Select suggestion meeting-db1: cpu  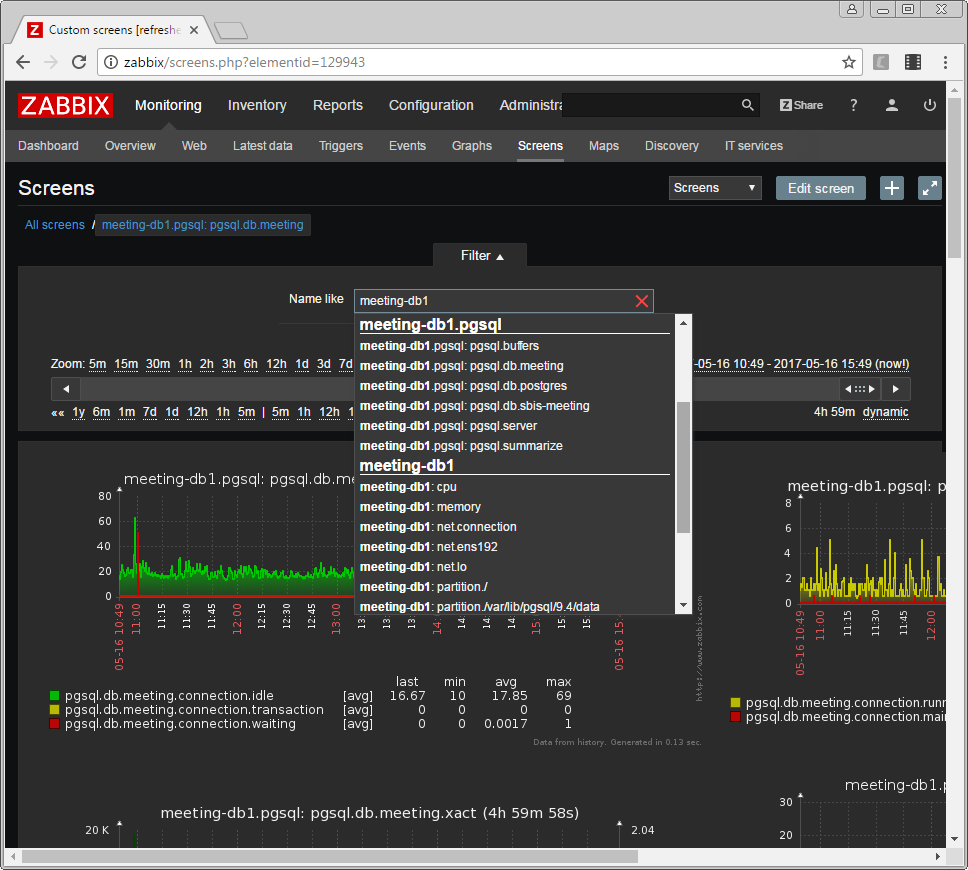pyautogui.click(x=408, y=487)
